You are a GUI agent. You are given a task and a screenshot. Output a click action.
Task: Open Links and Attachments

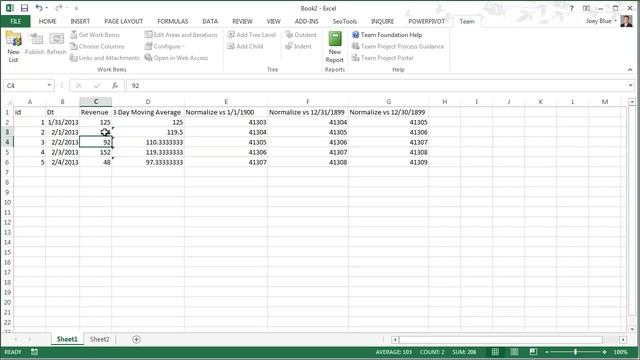[x=104, y=58]
